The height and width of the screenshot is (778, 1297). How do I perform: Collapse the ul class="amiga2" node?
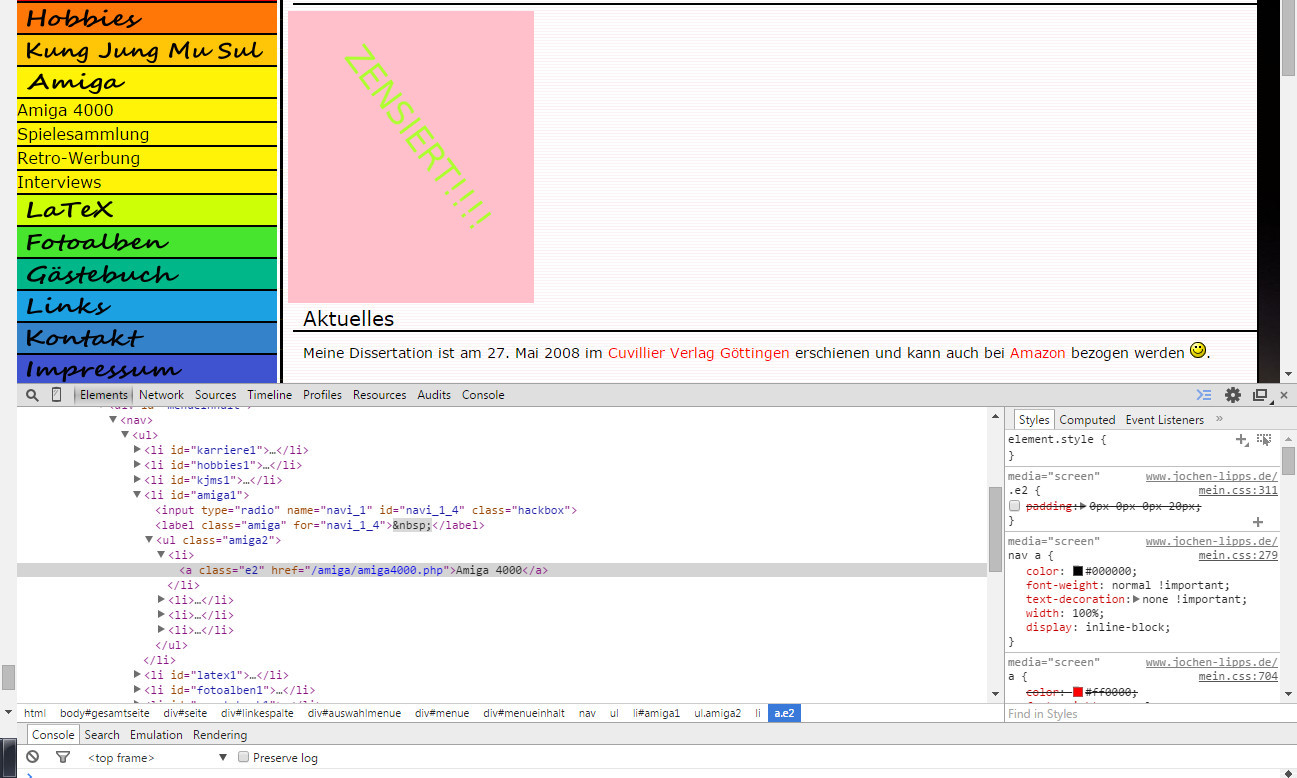[x=150, y=540]
